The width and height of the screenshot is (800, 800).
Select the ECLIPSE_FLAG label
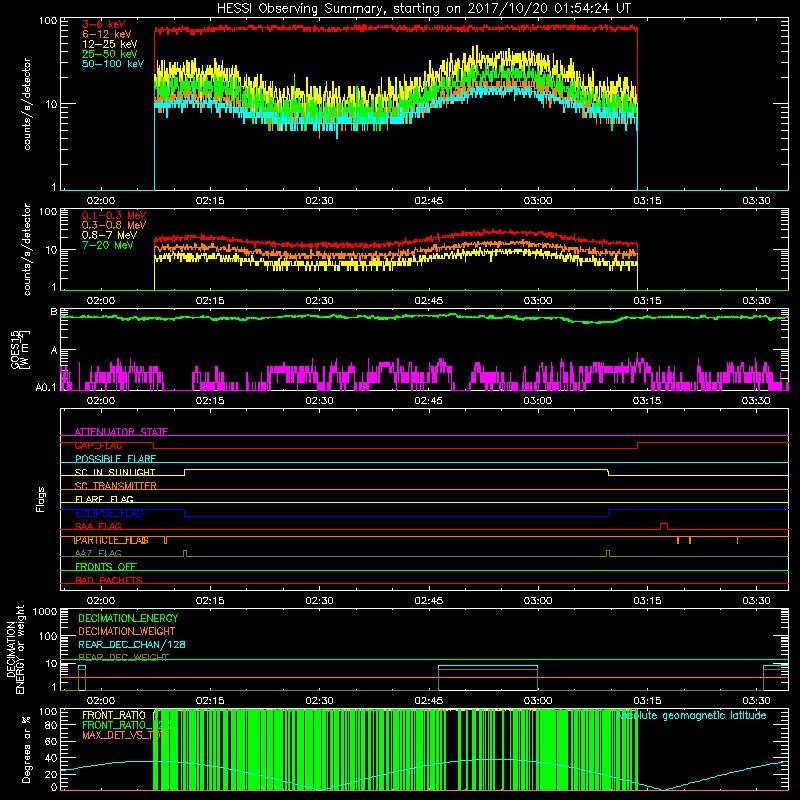109,513
